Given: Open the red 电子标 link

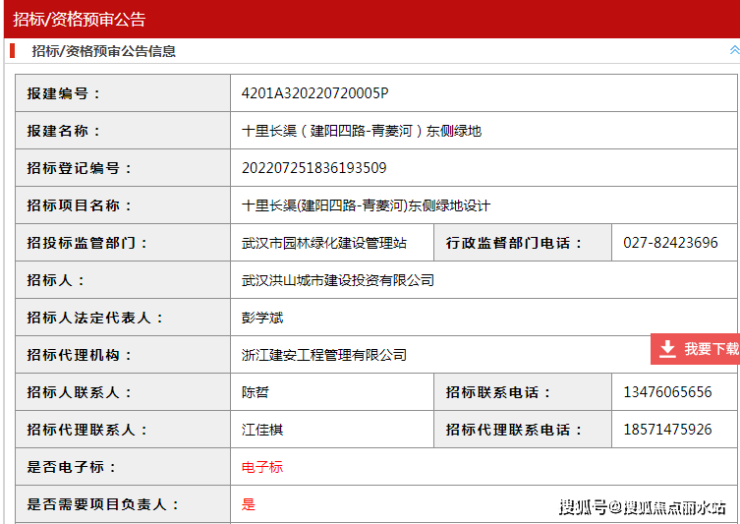Looking at the screenshot, I should pyautogui.click(x=262, y=467).
